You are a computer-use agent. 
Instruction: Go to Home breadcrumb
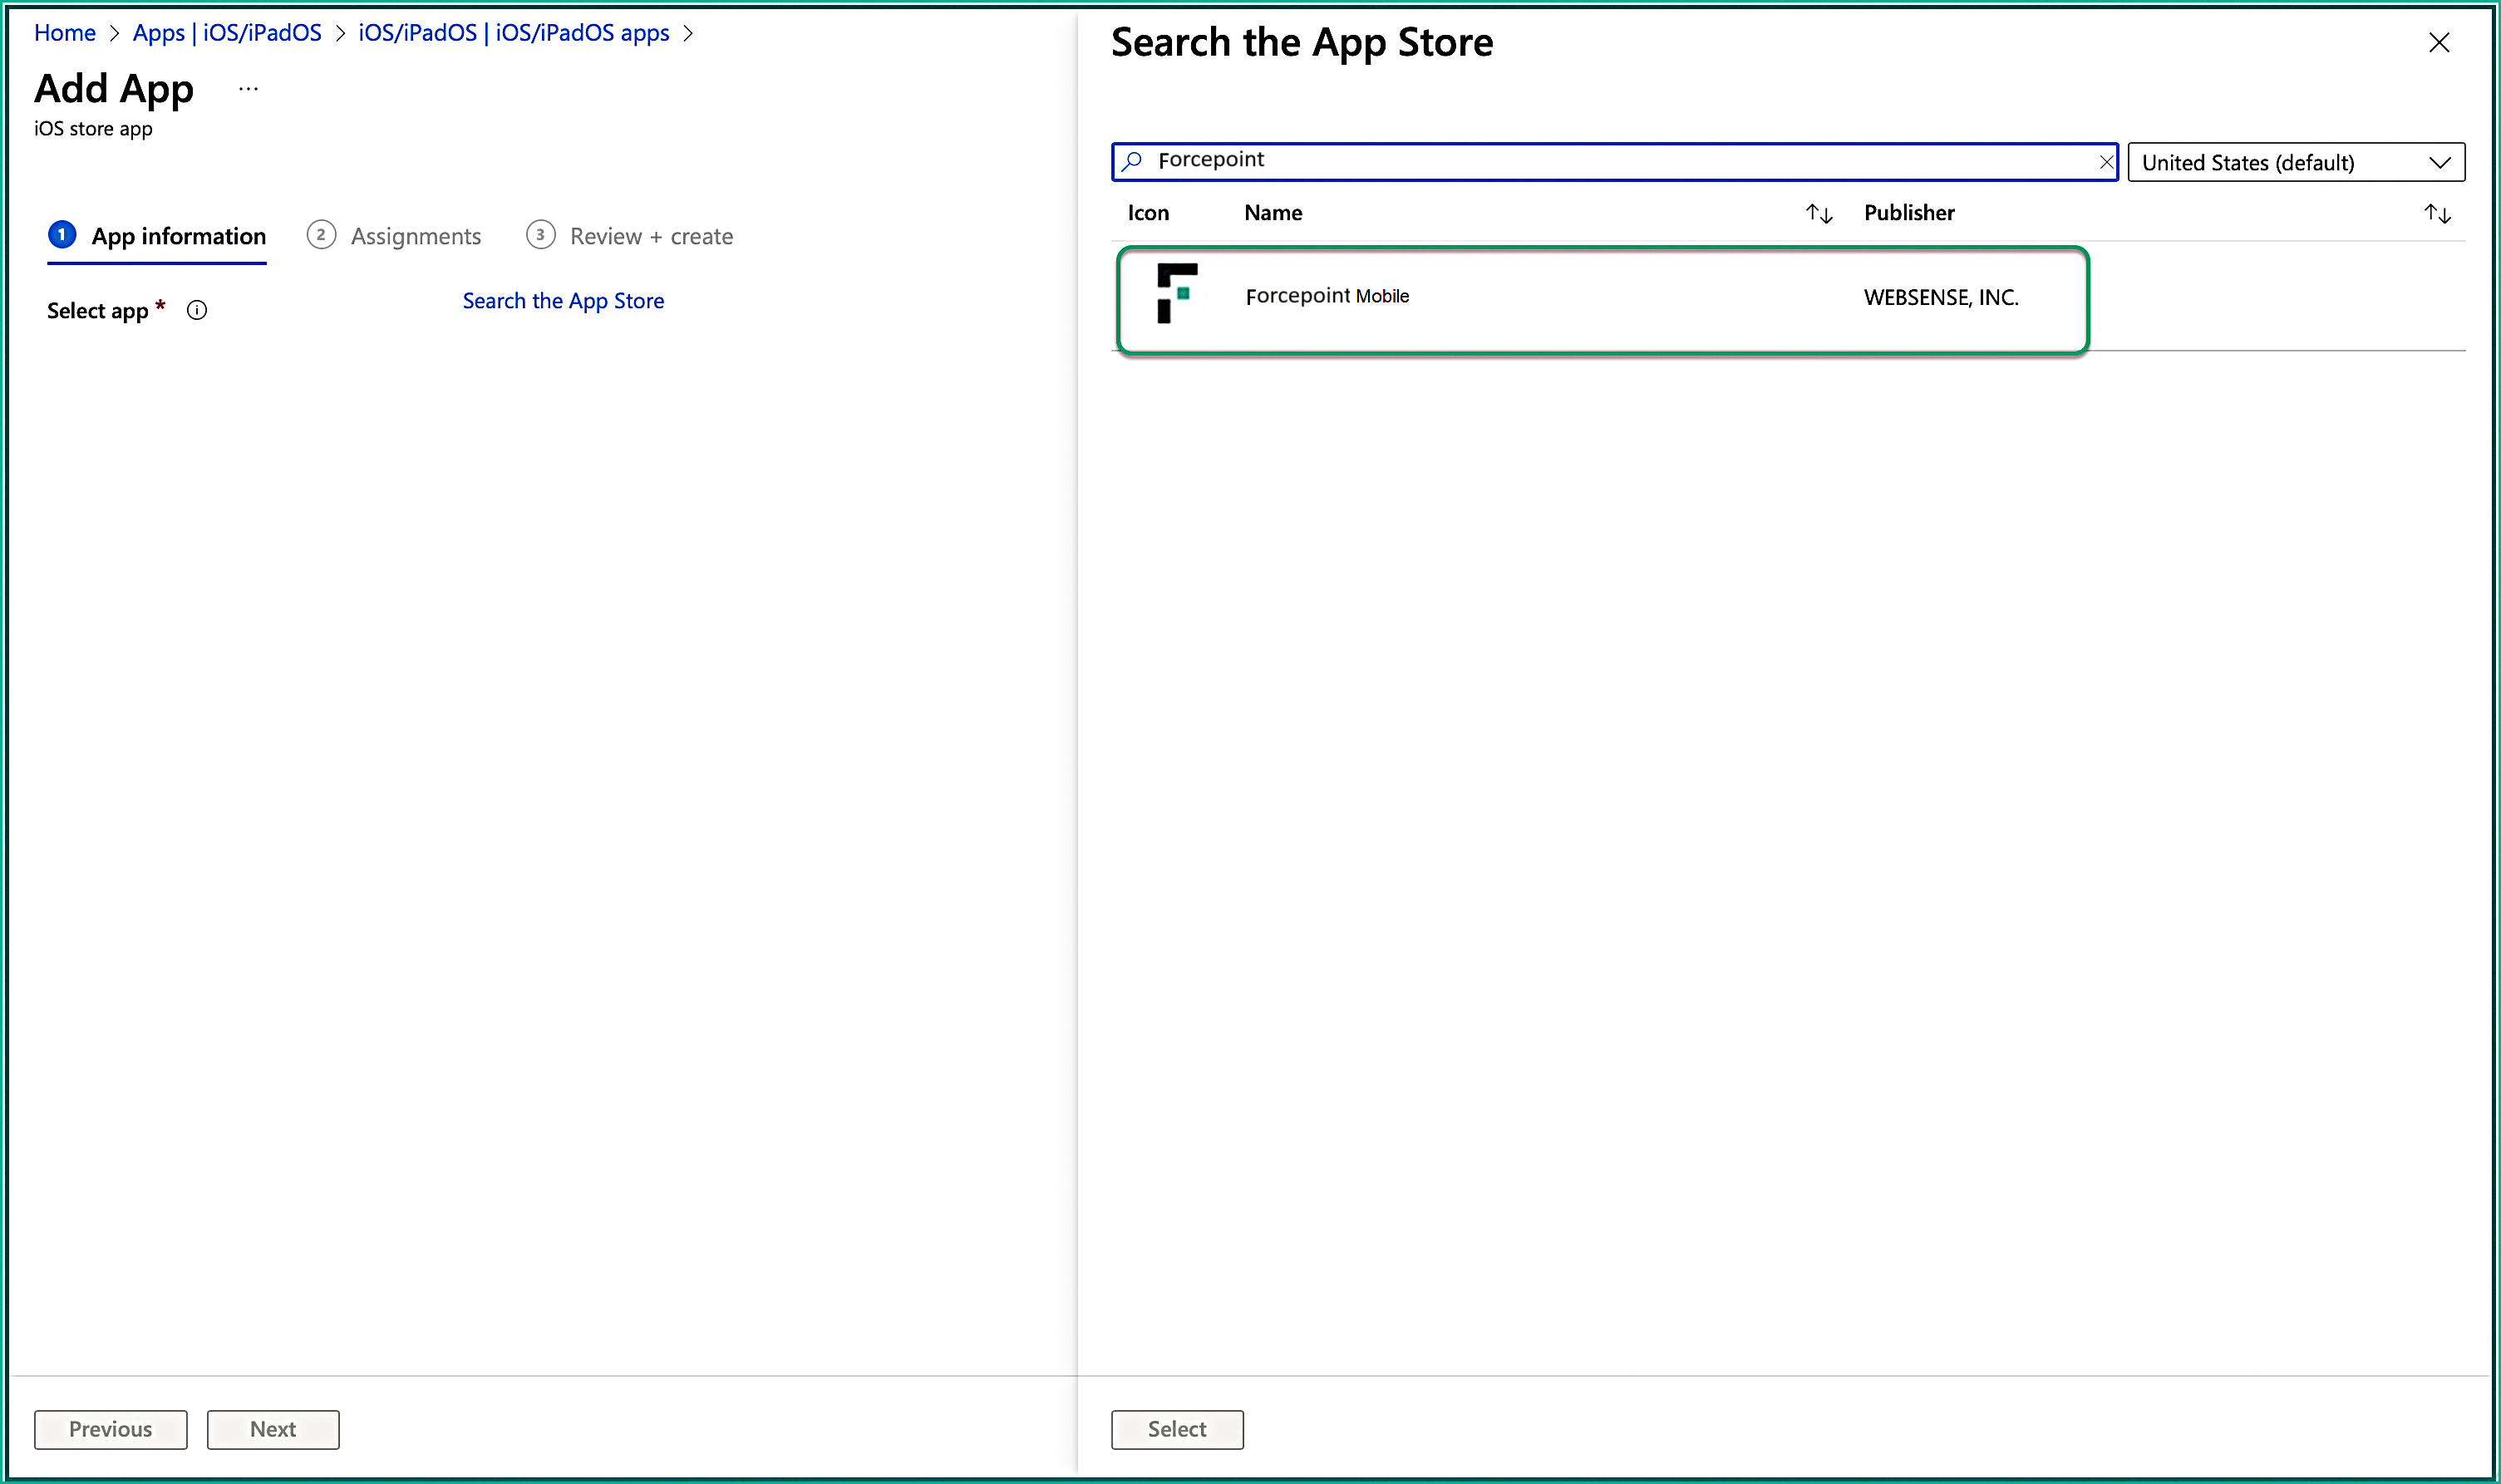[65, 33]
